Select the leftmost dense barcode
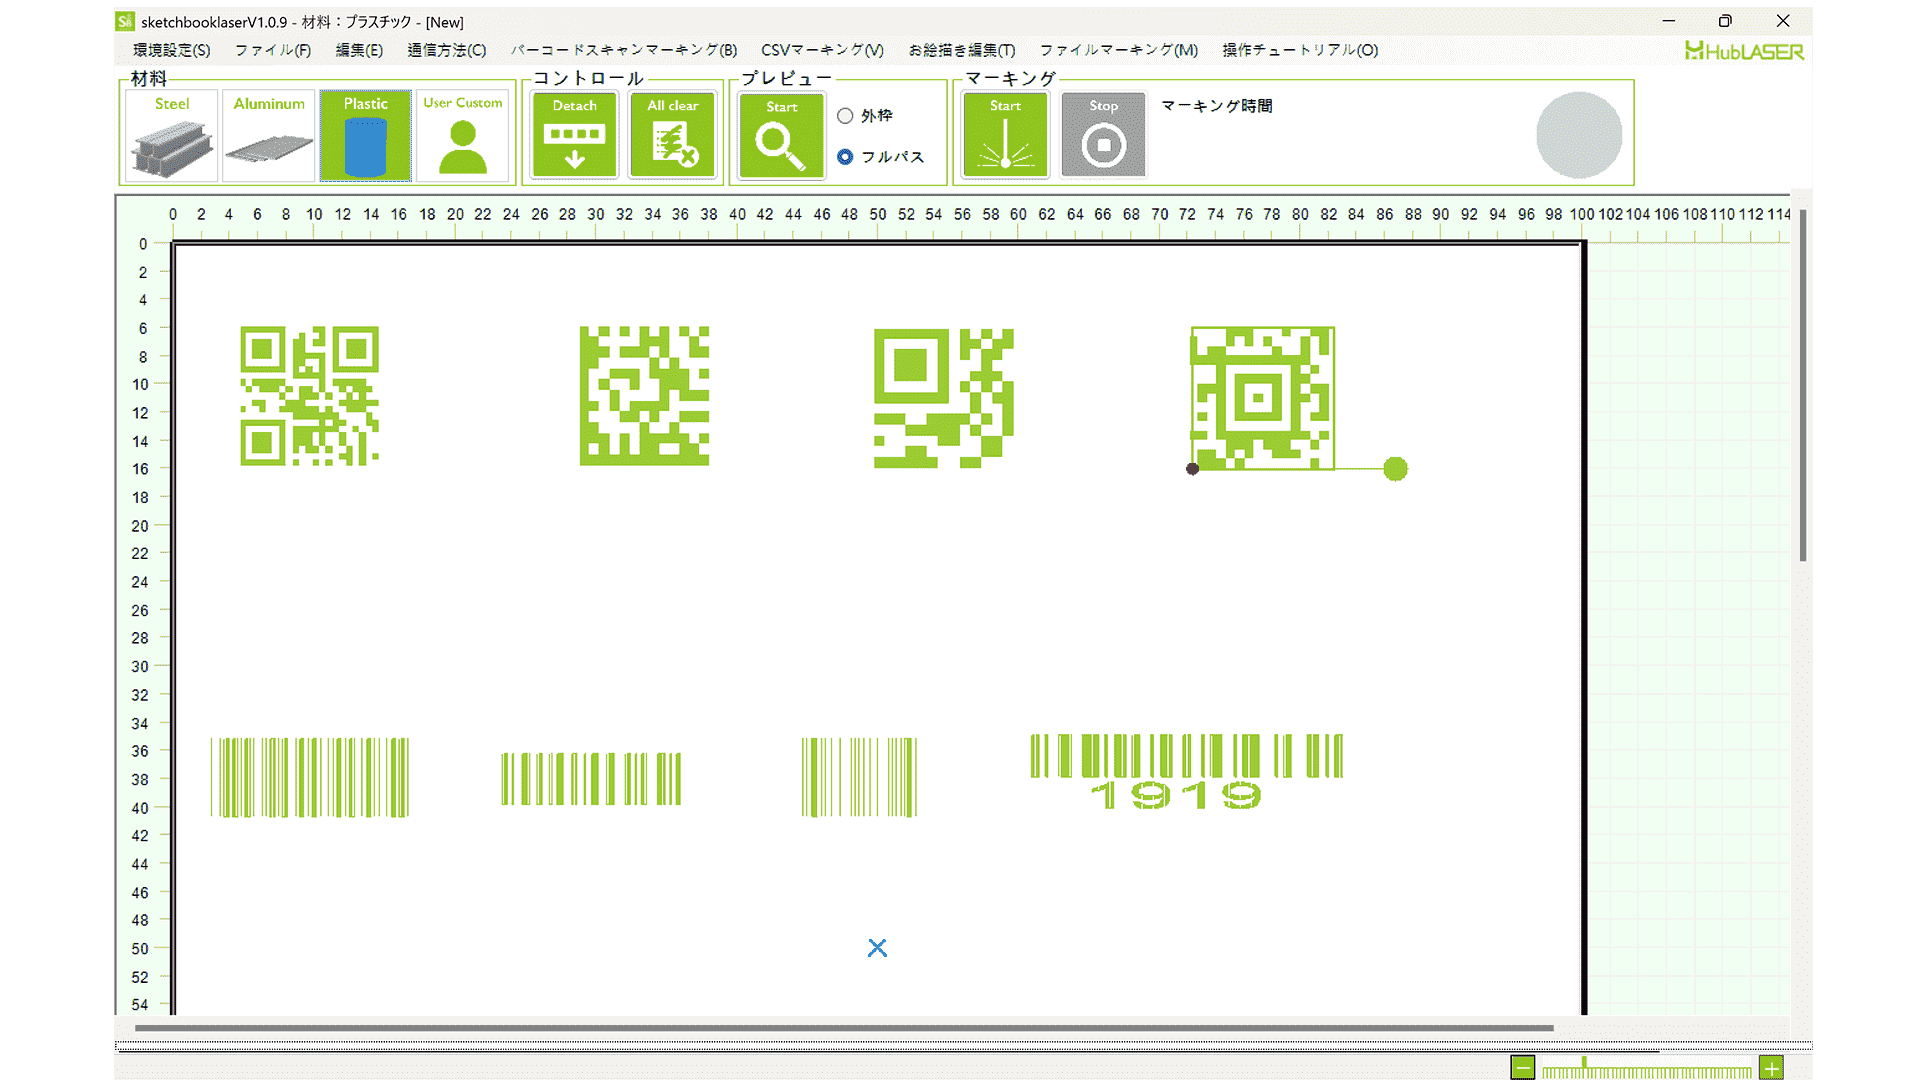1920x1080 pixels. (310, 778)
